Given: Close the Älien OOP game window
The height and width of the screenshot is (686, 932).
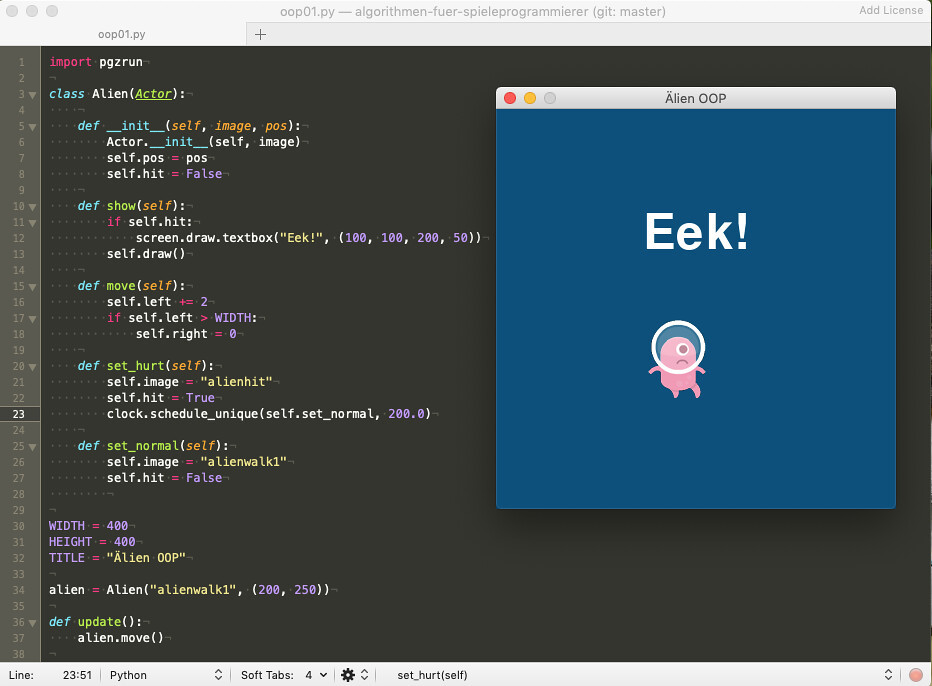Looking at the screenshot, I should tap(510, 98).
